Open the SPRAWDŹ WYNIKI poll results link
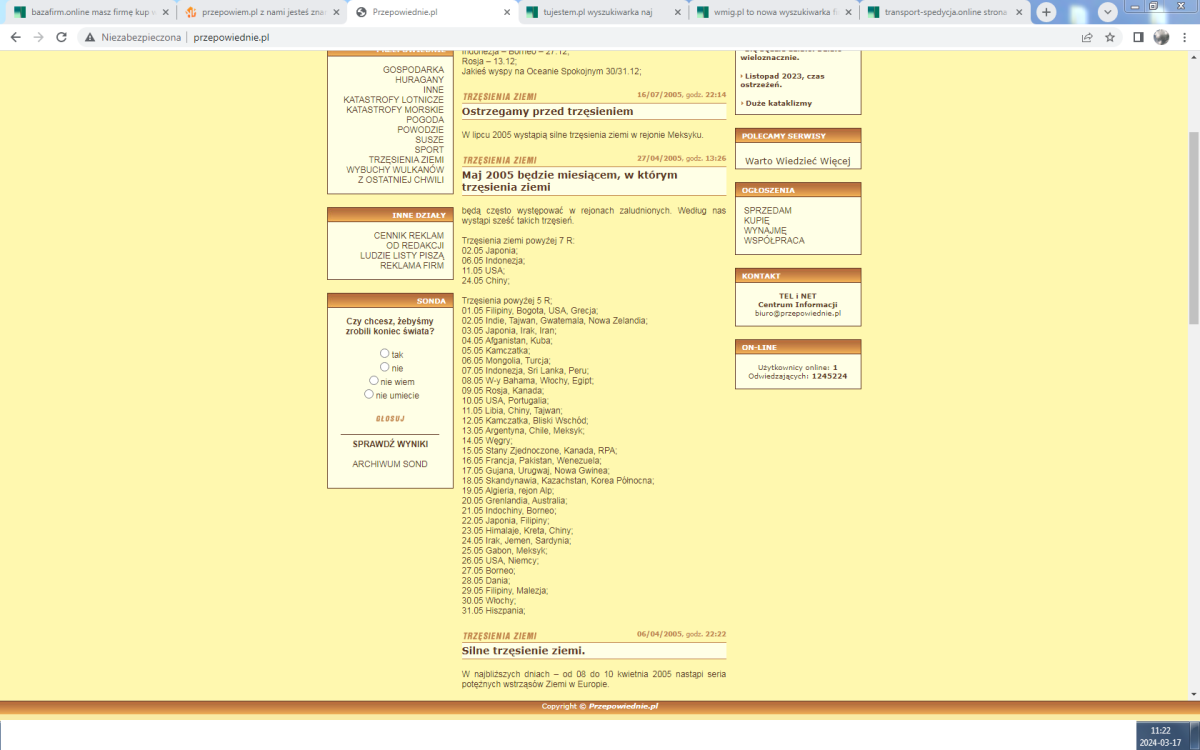Image resolution: width=1200 pixels, height=750 pixels. pos(390,444)
